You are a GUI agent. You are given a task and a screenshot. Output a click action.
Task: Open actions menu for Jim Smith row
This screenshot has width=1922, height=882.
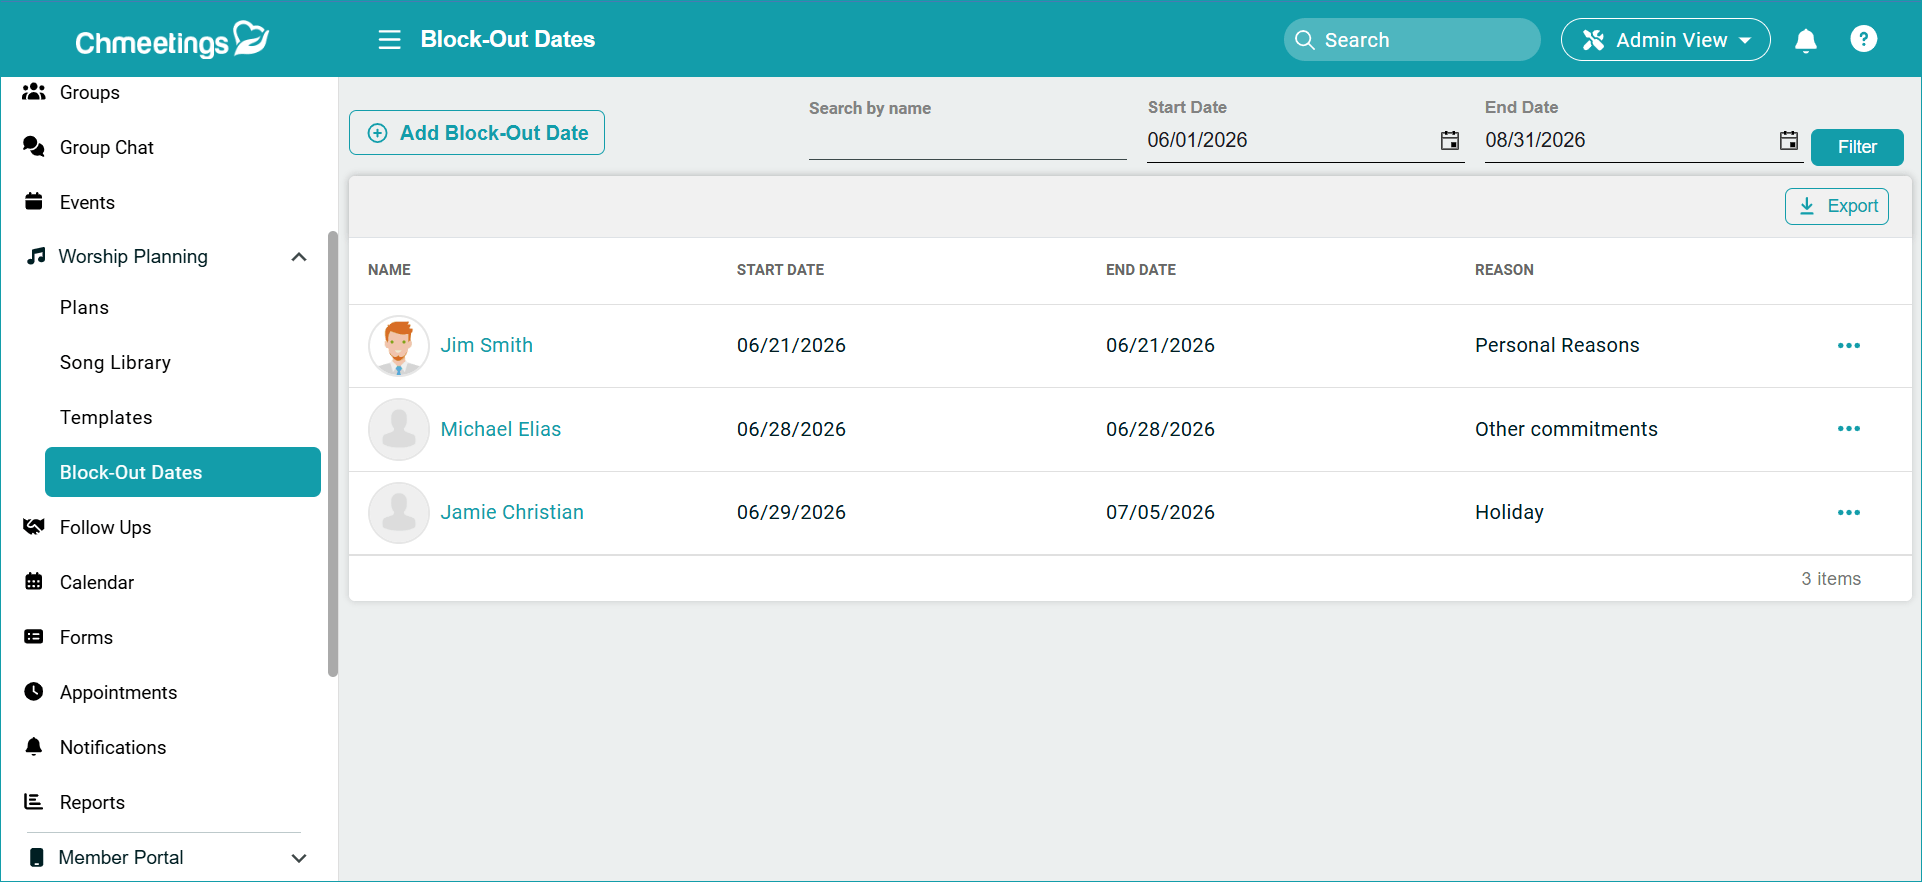(1849, 345)
